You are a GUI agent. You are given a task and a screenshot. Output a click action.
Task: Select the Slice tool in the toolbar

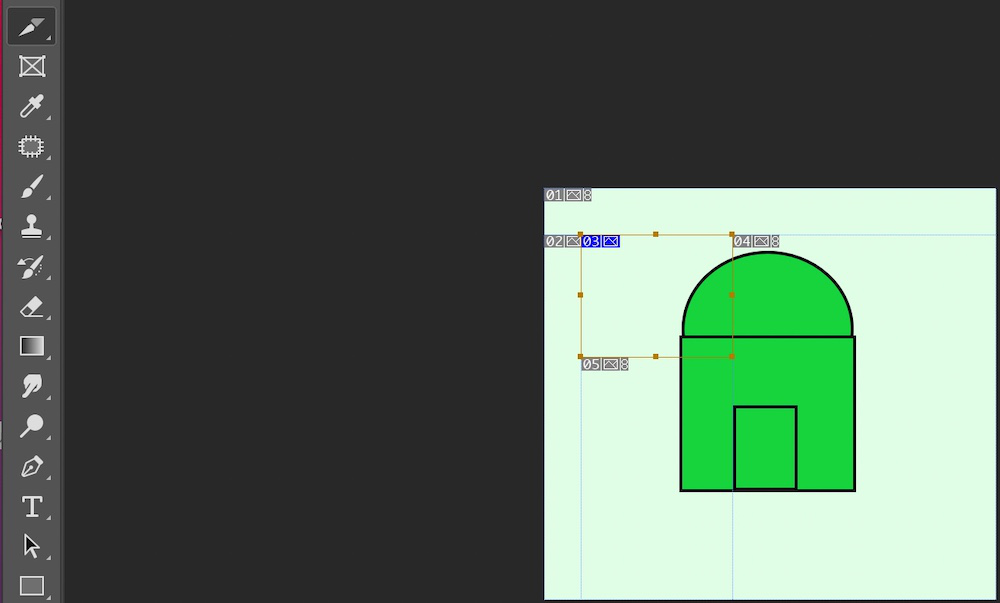[31, 27]
